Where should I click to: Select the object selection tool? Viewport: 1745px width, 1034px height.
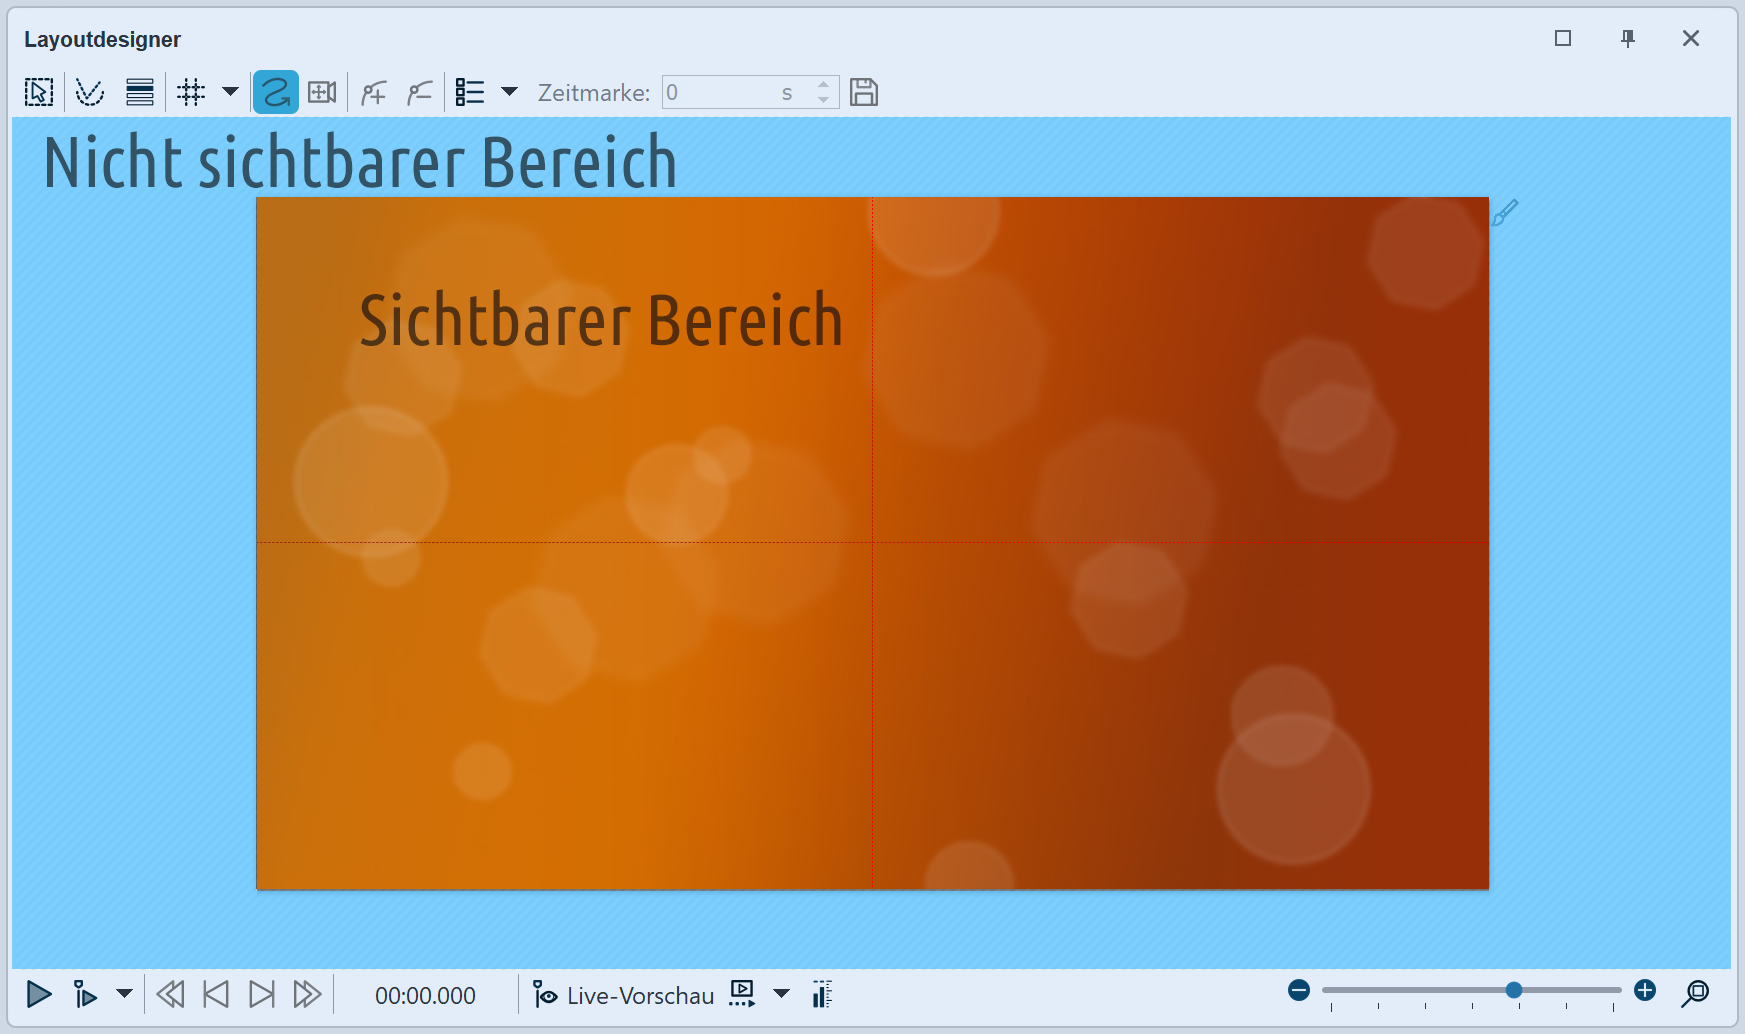pyautogui.click(x=38, y=92)
